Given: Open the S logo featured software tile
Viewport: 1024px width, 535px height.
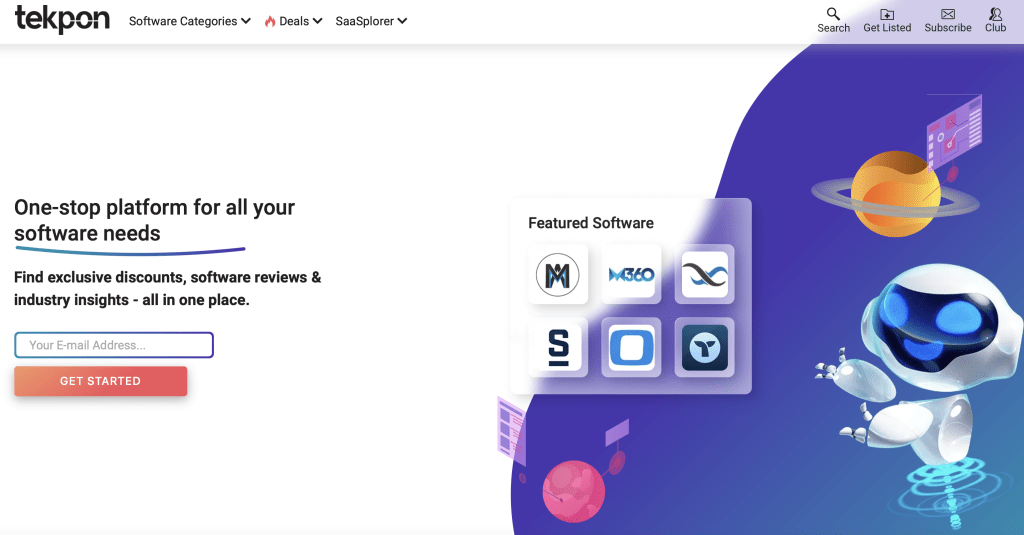Looking at the screenshot, I should click(558, 348).
